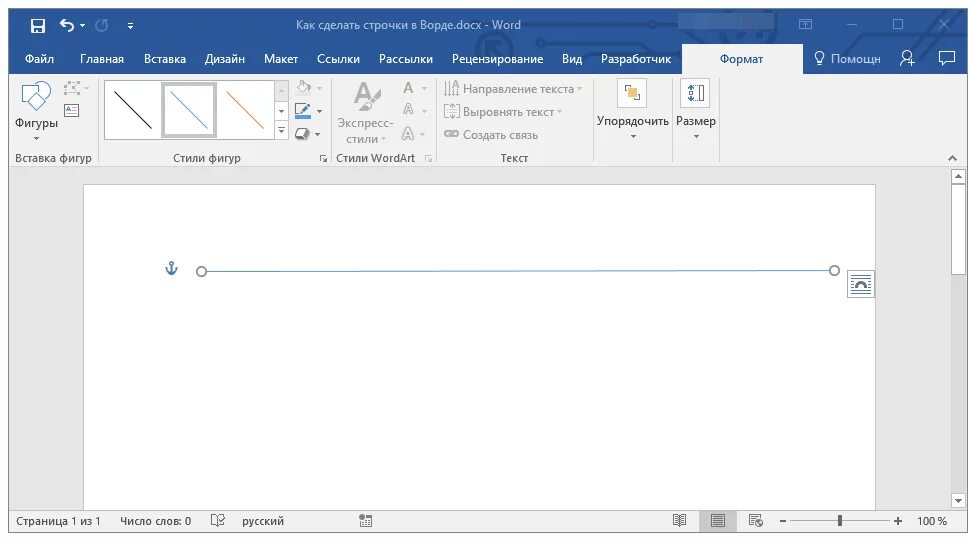Apply the black line shape style
The image size is (968, 541).
click(x=133, y=110)
